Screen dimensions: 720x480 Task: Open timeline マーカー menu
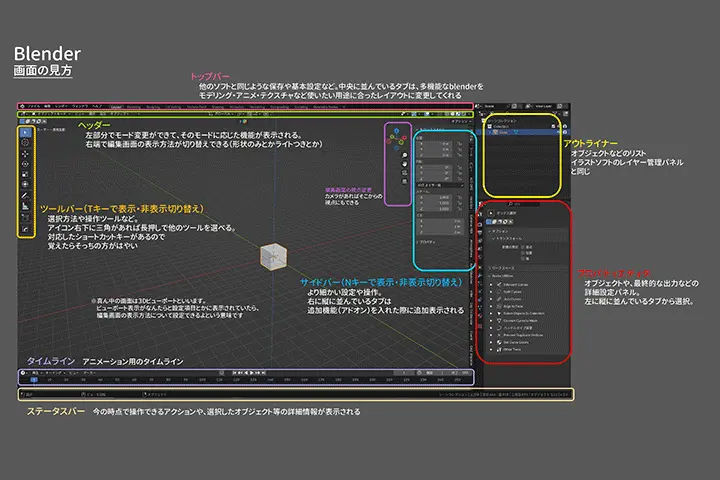pyautogui.click(x=89, y=373)
